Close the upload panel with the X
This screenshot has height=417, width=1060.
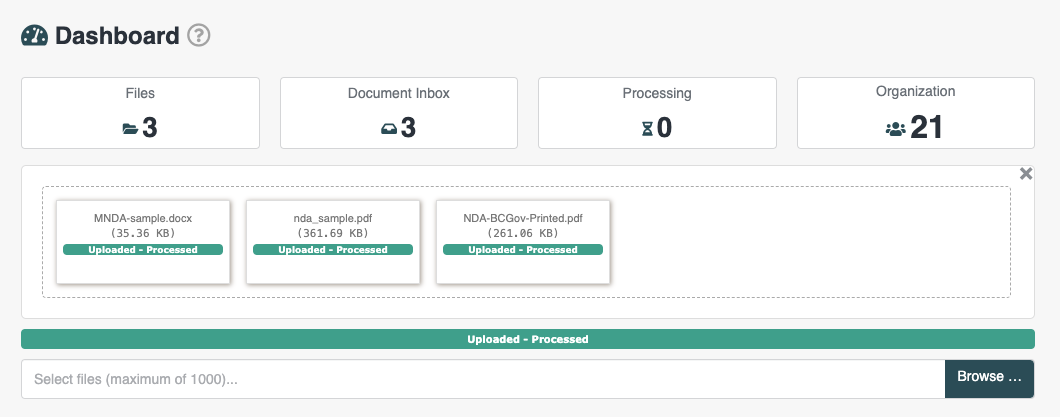(x=1025, y=174)
